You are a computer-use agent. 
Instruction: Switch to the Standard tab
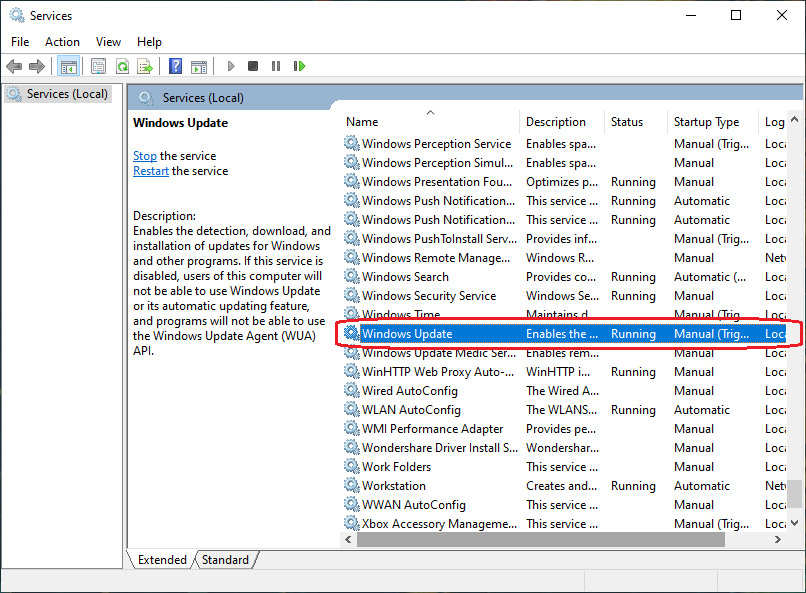[225, 560]
